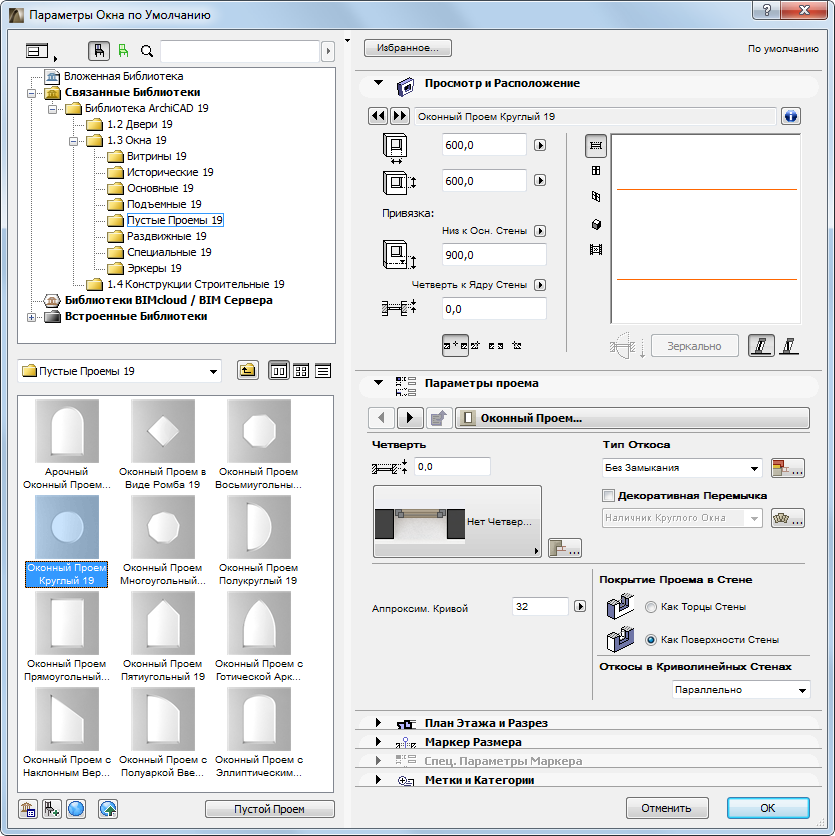This screenshot has width=835, height=836.
Task: Go to next library part arrows
Action: [x=400, y=116]
